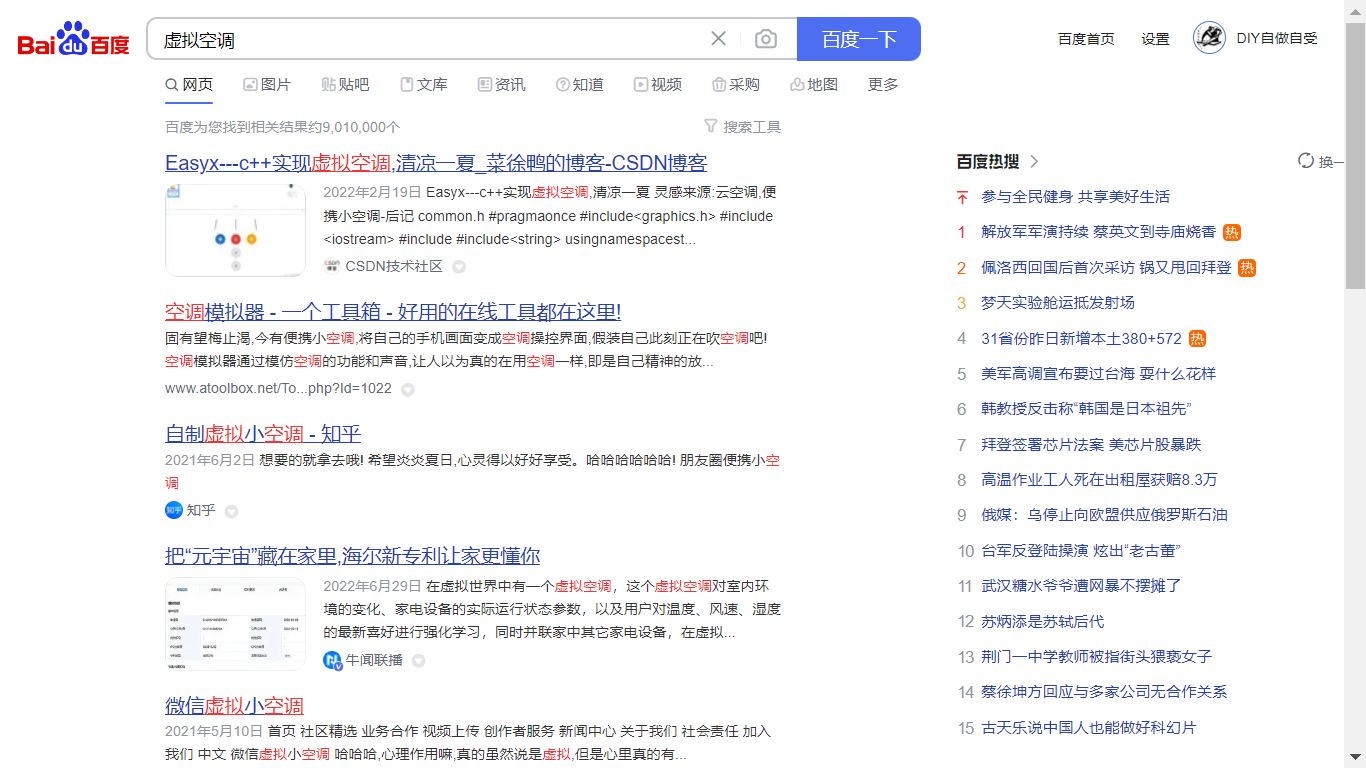Click the filter icon for 搜索工具
The width and height of the screenshot is (1366, 768).
point(711,126)
